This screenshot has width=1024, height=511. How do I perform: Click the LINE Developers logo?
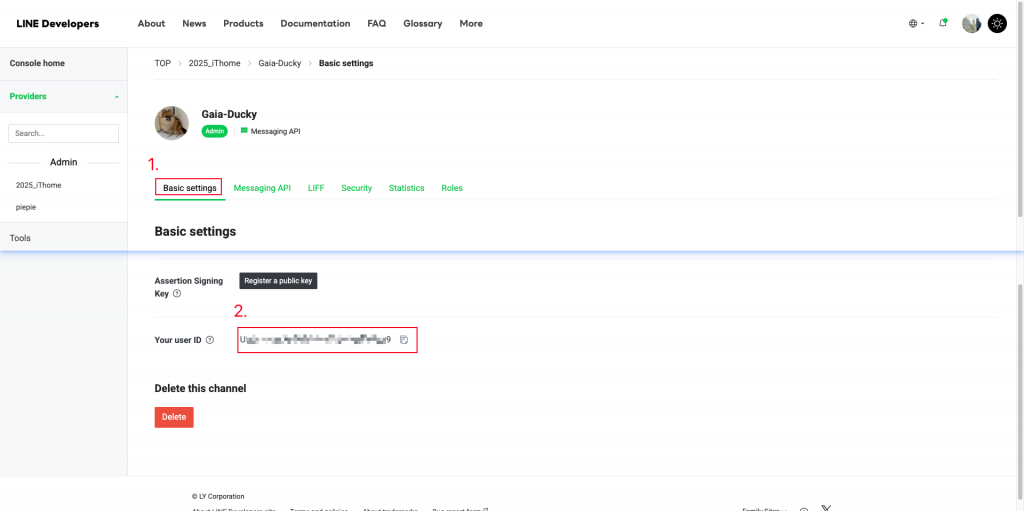point(57,24)
